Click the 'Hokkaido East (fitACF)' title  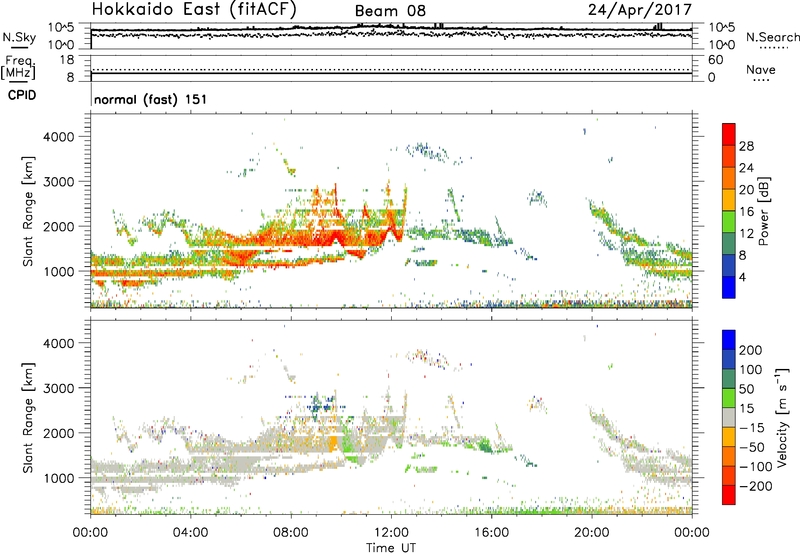click(x=194, y=9)
